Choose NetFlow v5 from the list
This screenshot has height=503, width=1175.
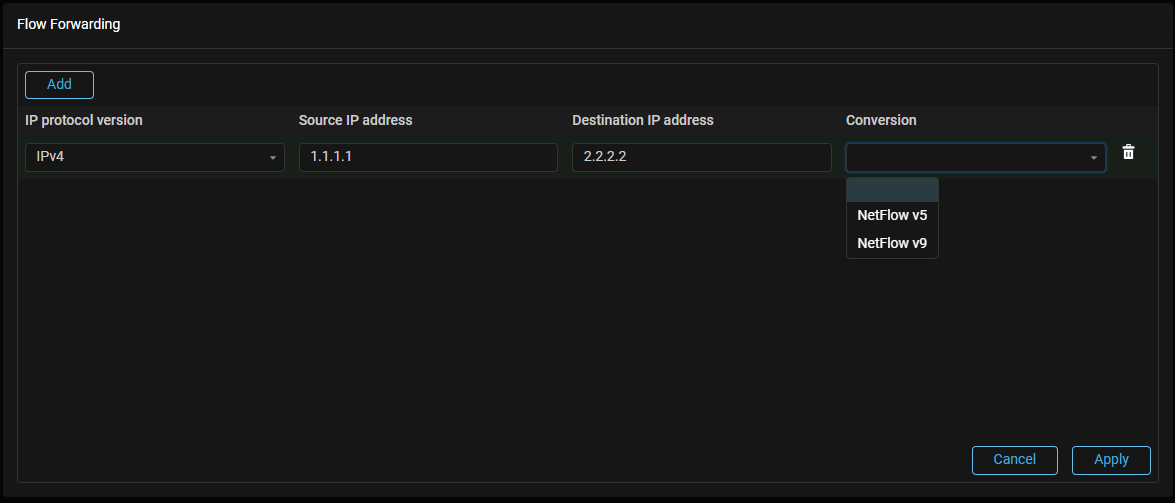pos(892,215)
